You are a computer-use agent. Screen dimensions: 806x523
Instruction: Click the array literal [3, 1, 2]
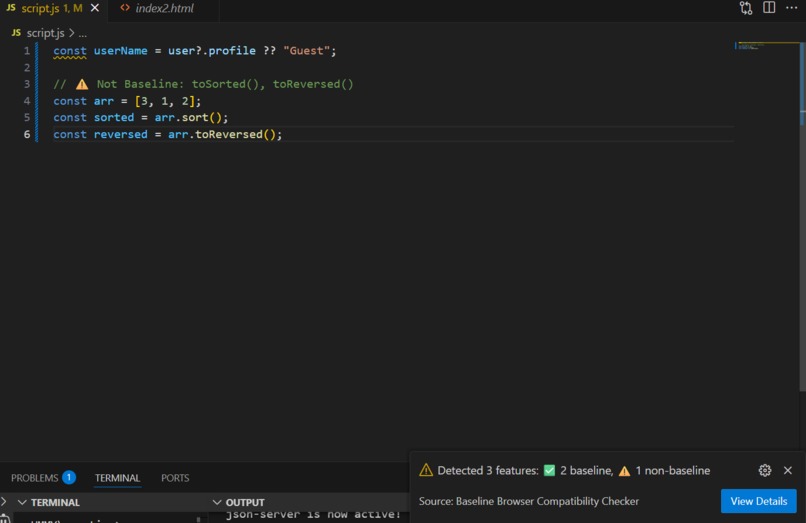pos(165,101)
